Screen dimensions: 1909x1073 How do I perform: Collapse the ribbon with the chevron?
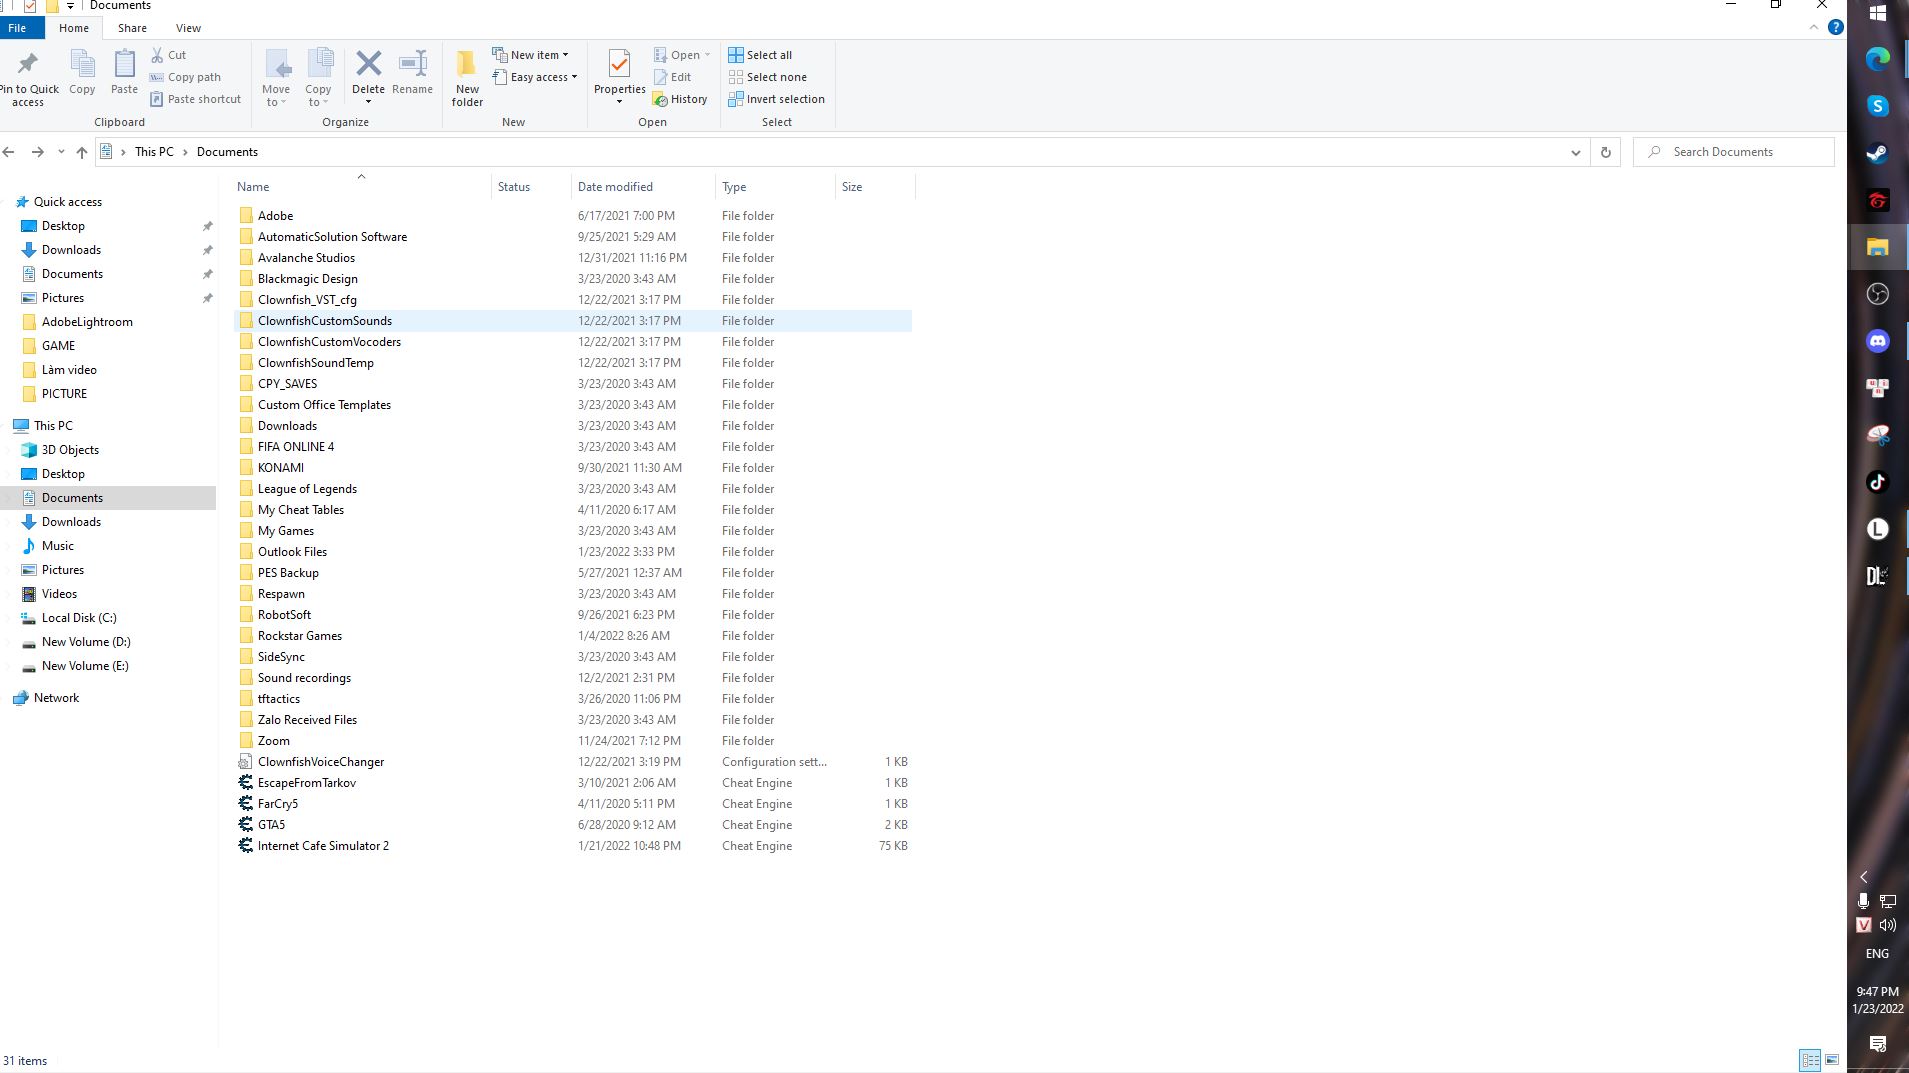pos(1813,28)
